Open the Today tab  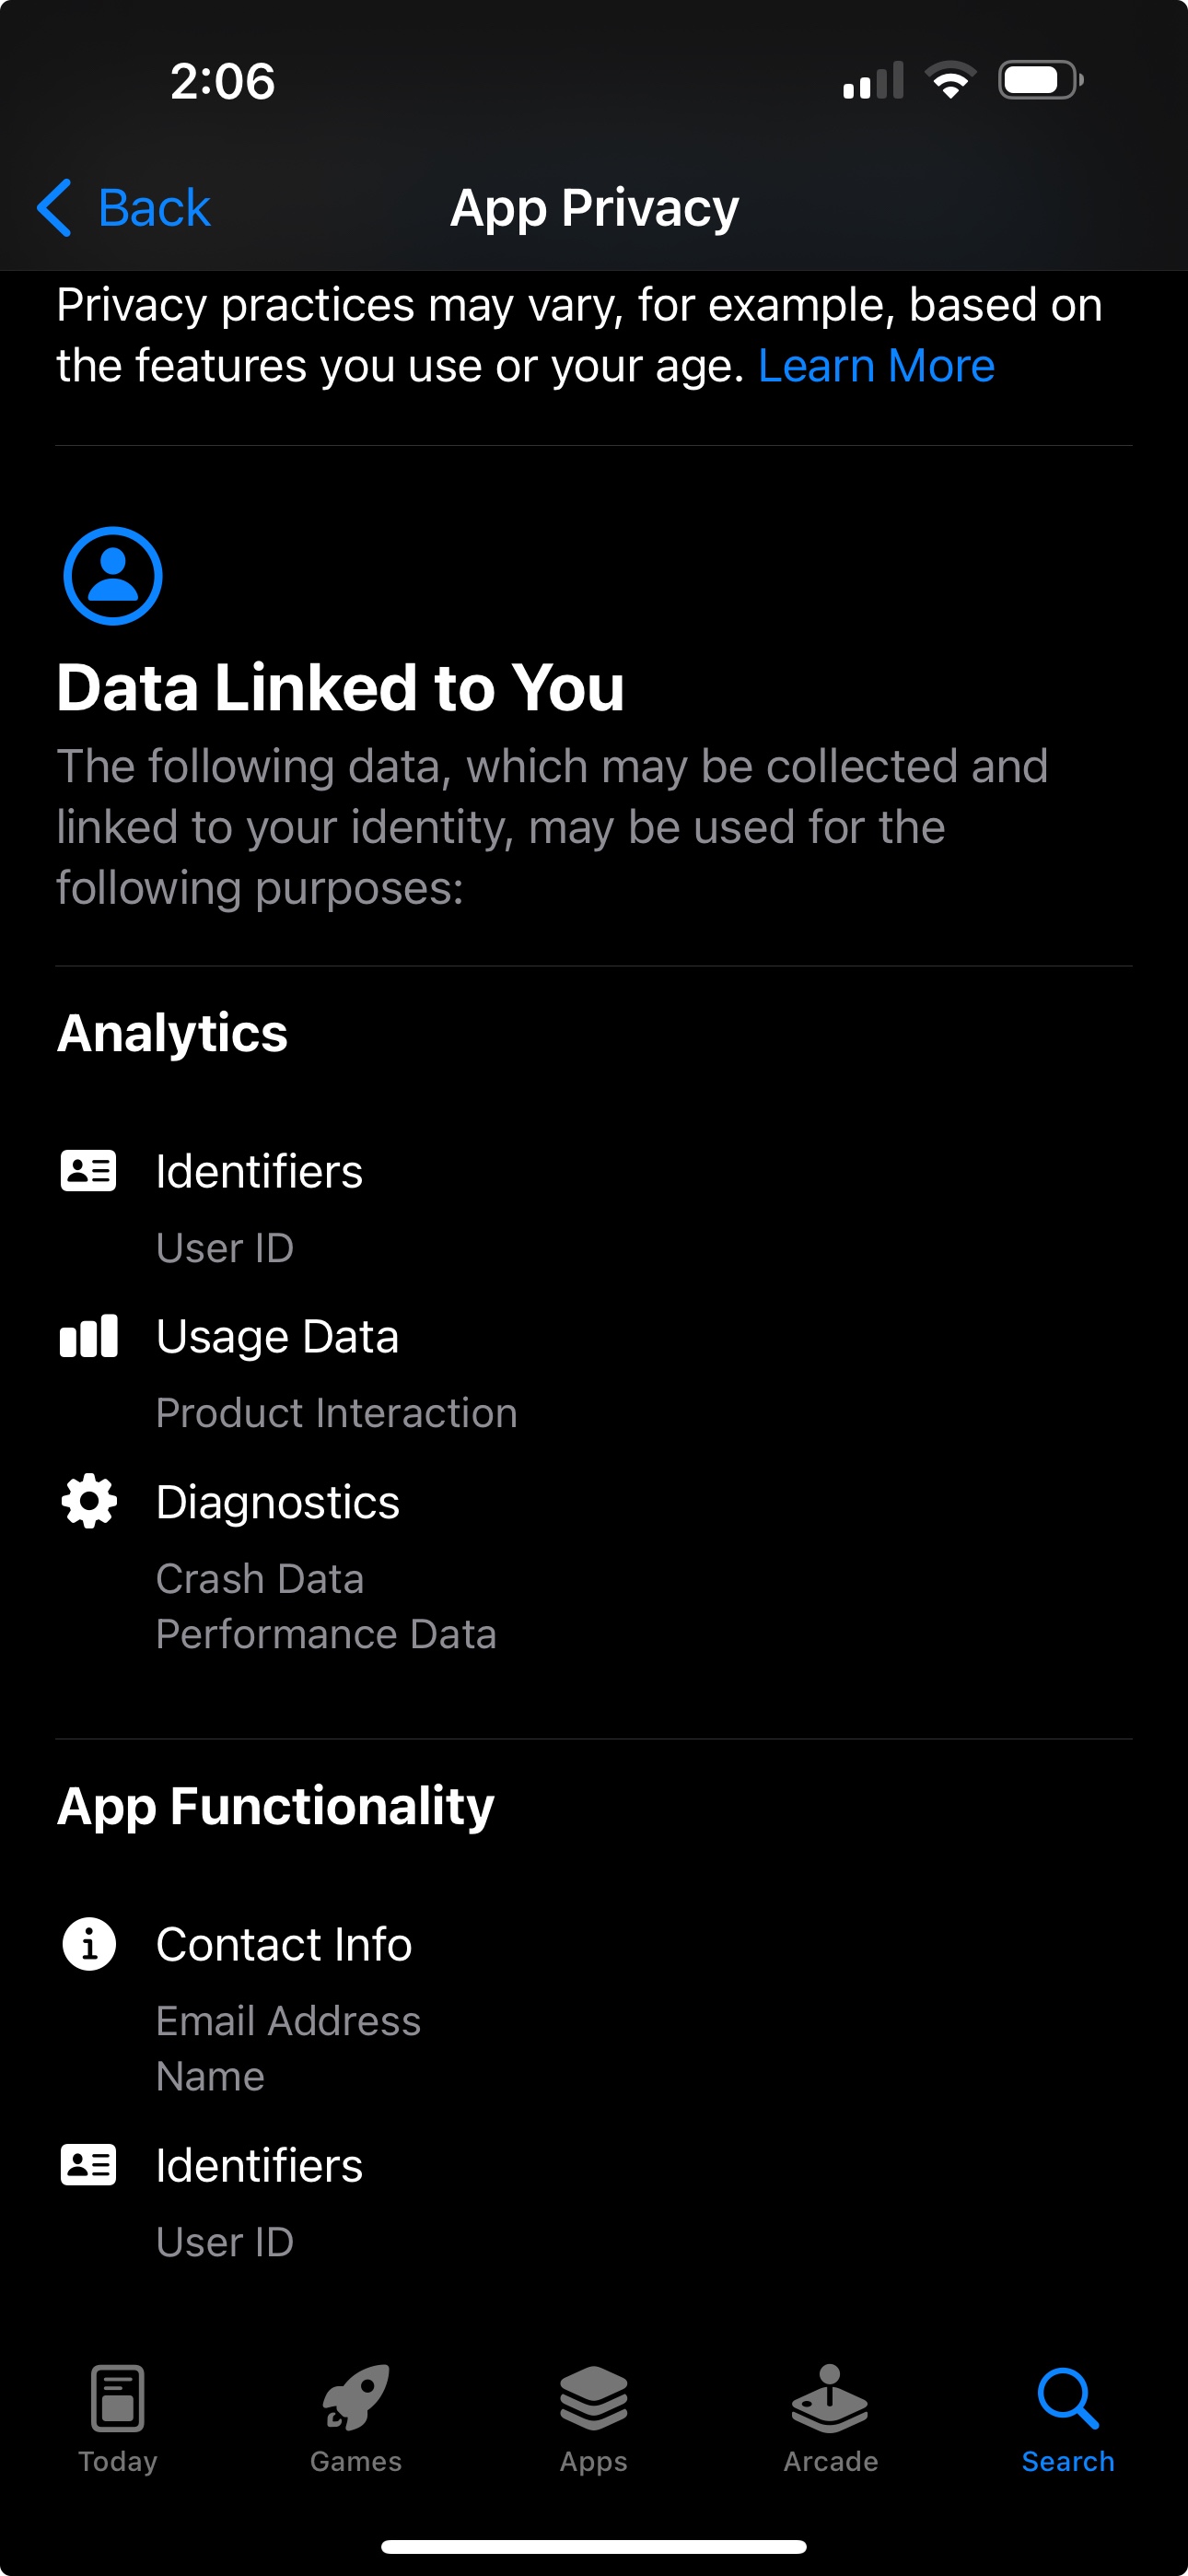(118, 2419)
